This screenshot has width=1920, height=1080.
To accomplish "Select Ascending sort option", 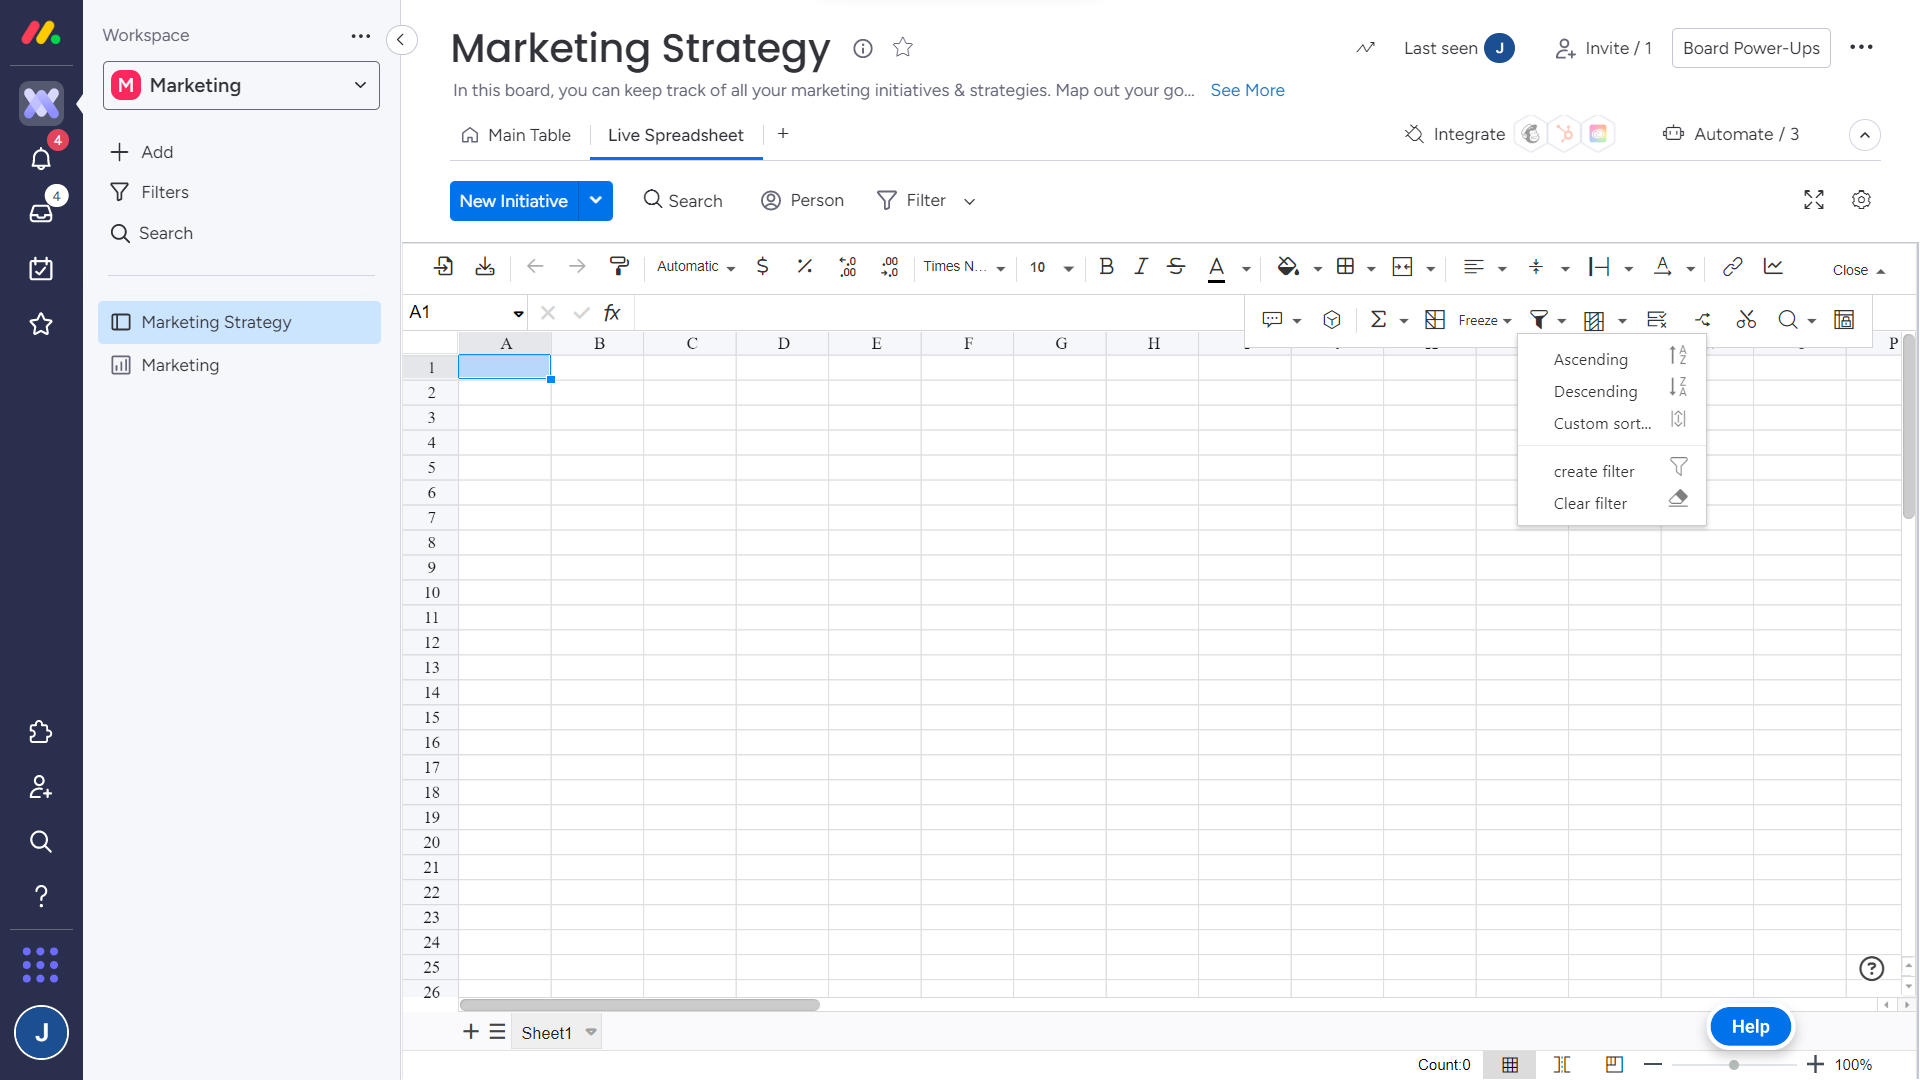I will pyautogui.click(x=1590, y=359).
